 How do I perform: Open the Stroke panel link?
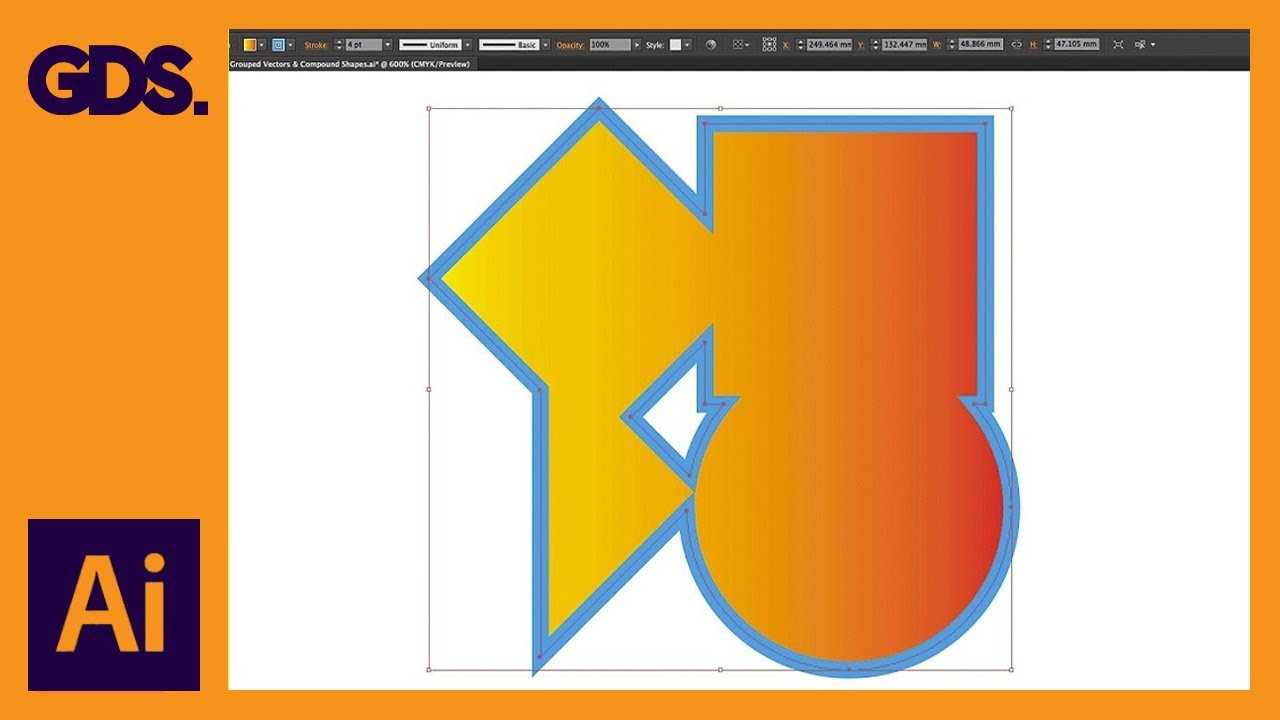315,45
